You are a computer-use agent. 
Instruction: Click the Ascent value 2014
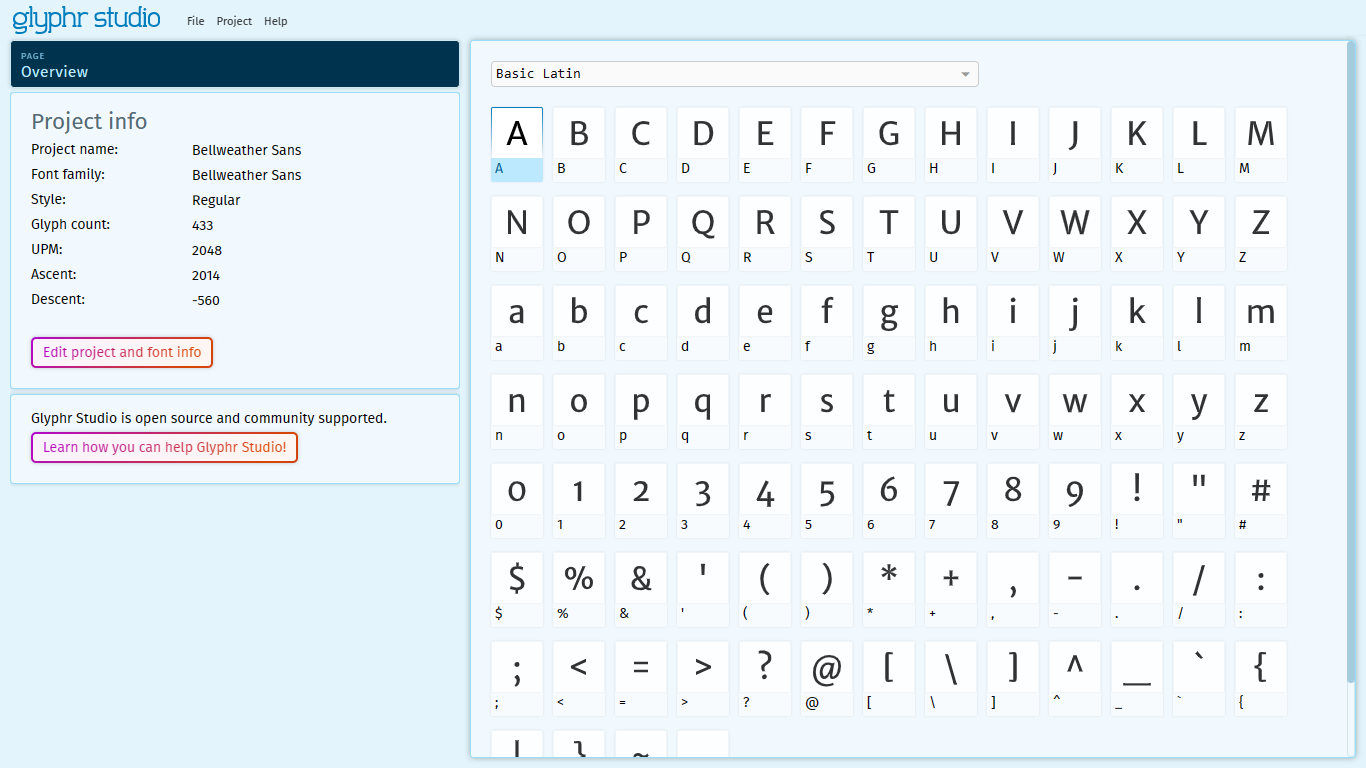coord(206,275)
